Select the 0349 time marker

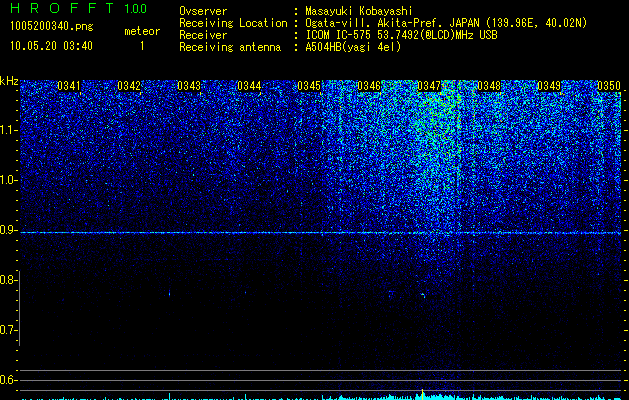[x=549, y=86]
